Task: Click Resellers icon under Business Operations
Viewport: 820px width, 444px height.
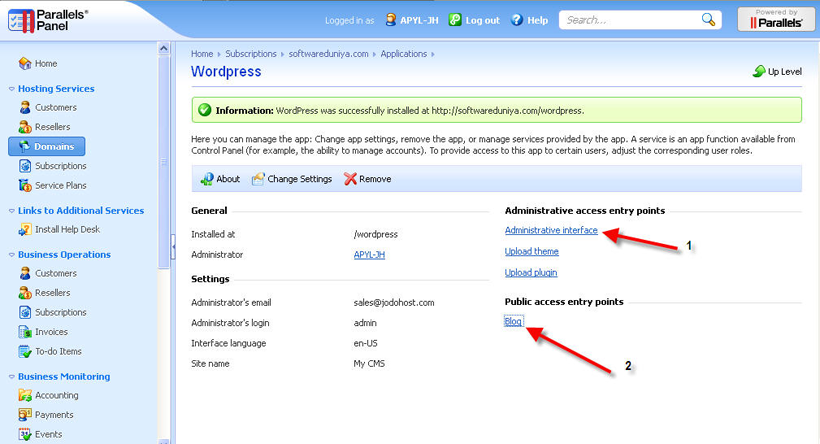Action: (25, 292)
